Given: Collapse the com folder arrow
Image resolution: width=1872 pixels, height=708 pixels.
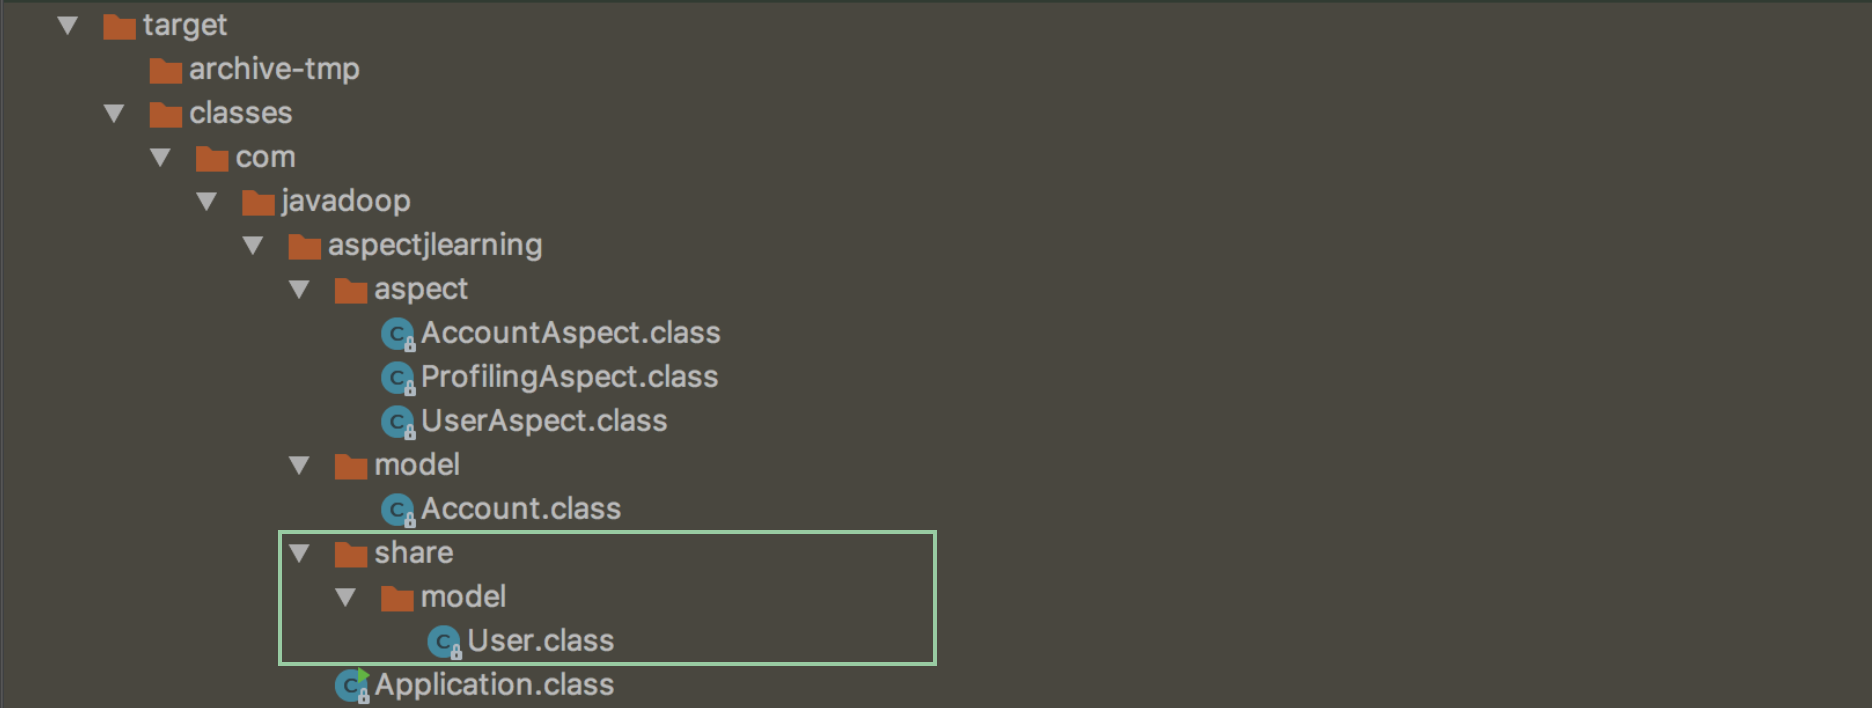Looking at the screenshot, I should tap(160, 157).
